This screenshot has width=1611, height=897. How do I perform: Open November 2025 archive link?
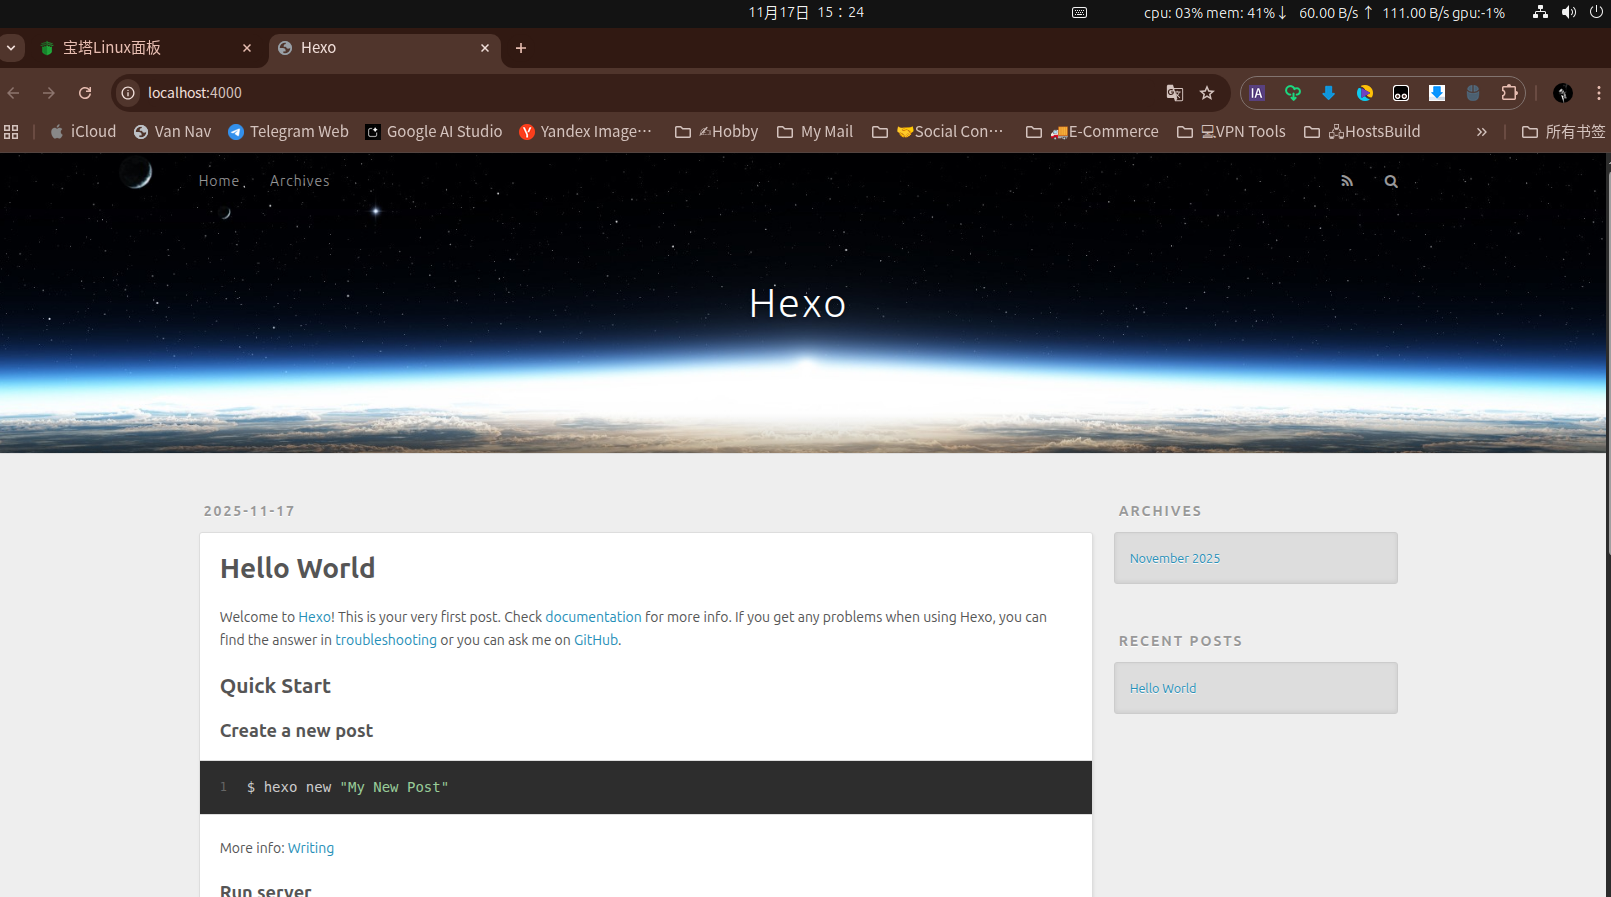(x=1175, y=558)
